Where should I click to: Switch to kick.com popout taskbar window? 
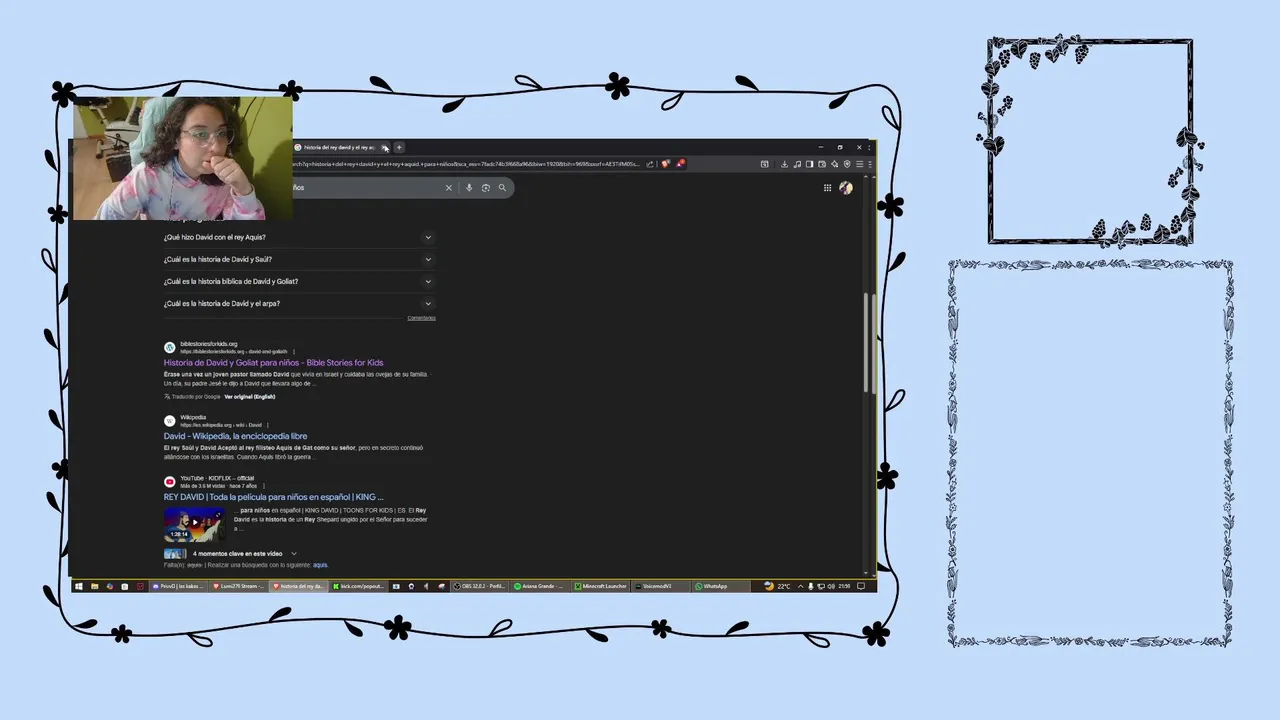(358, 586)
